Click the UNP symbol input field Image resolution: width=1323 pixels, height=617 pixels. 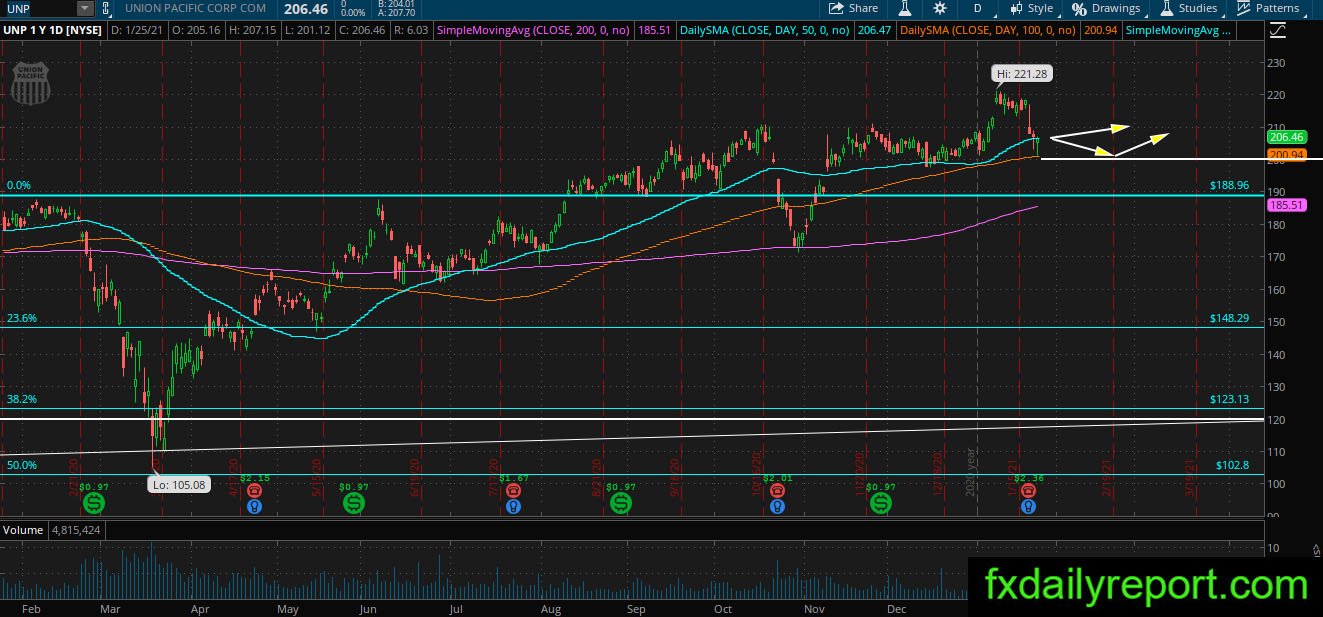point(38,8)
